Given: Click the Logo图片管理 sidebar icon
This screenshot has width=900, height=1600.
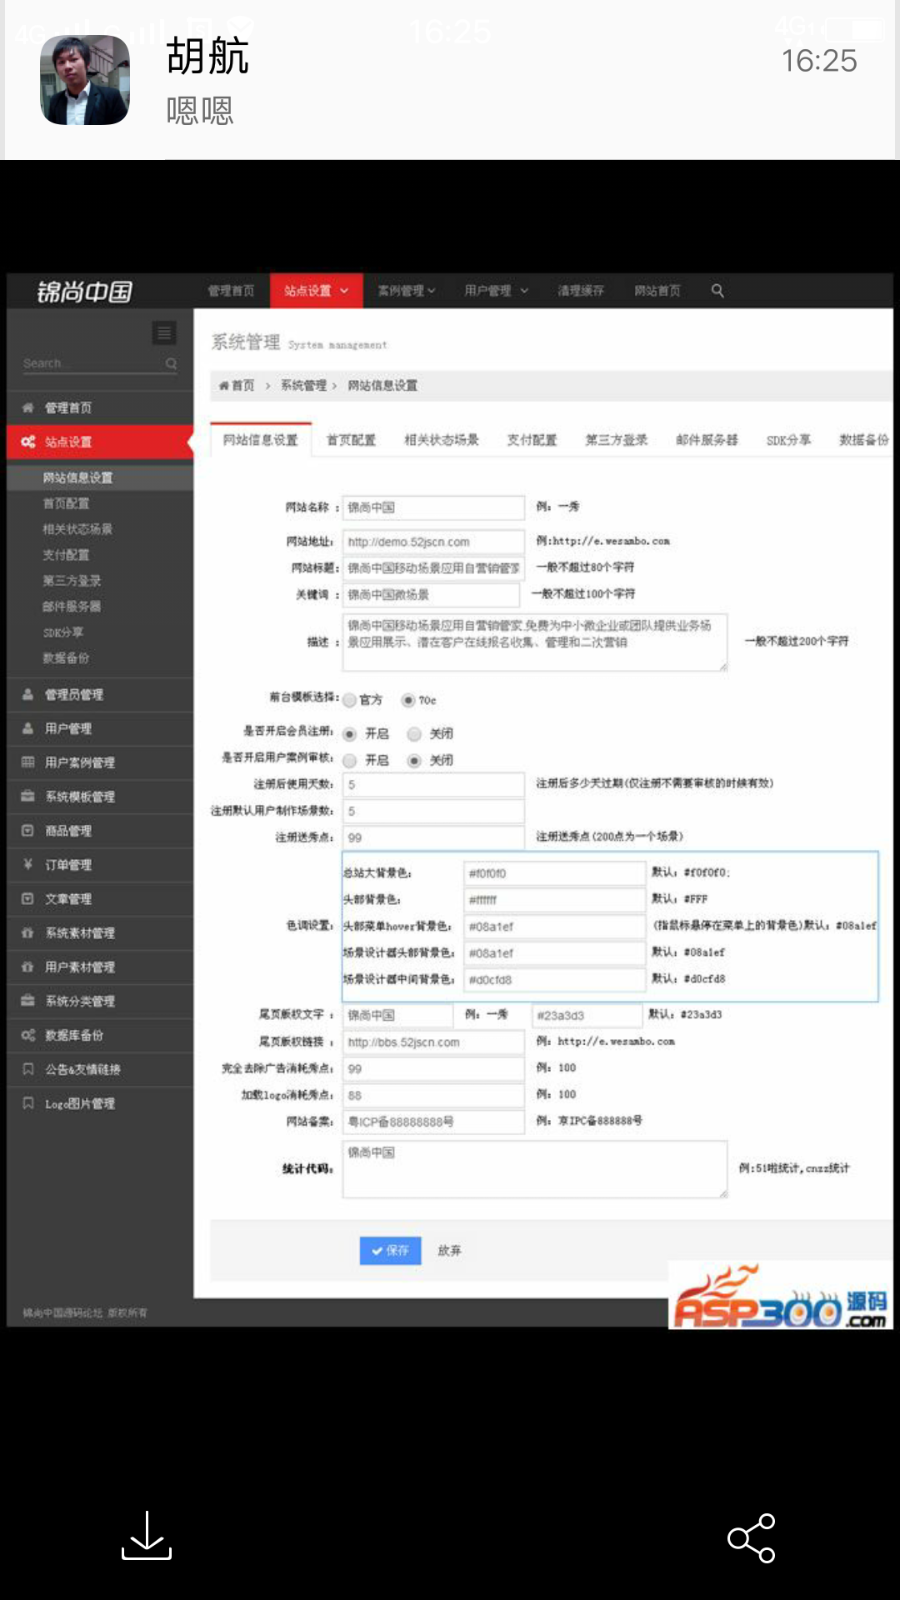Looking at the screenshot, I should click(28, 1103).
